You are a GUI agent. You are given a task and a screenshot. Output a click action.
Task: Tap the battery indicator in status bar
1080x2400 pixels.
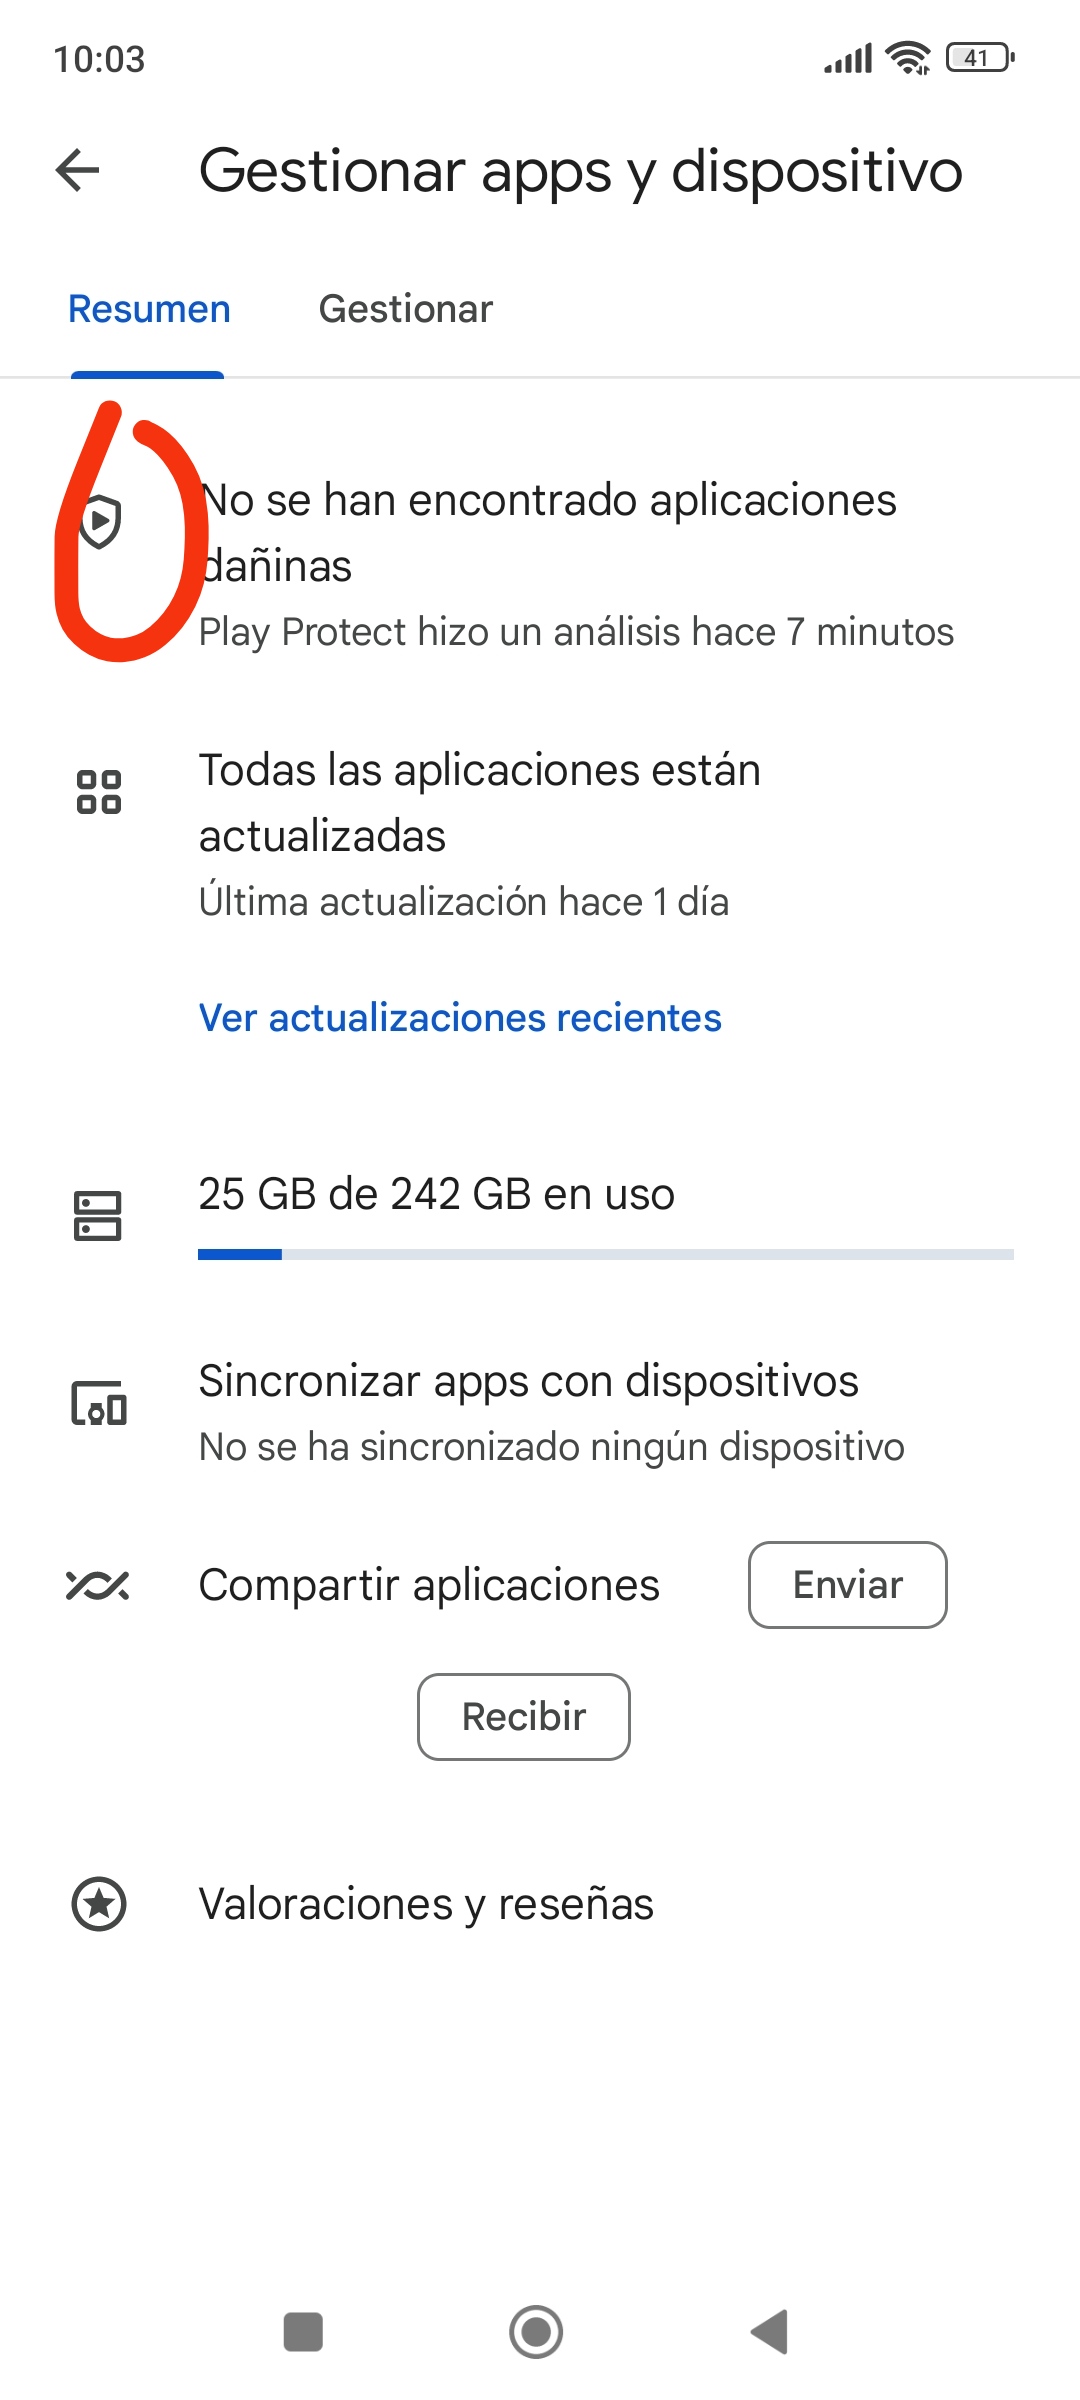point(980,58)
